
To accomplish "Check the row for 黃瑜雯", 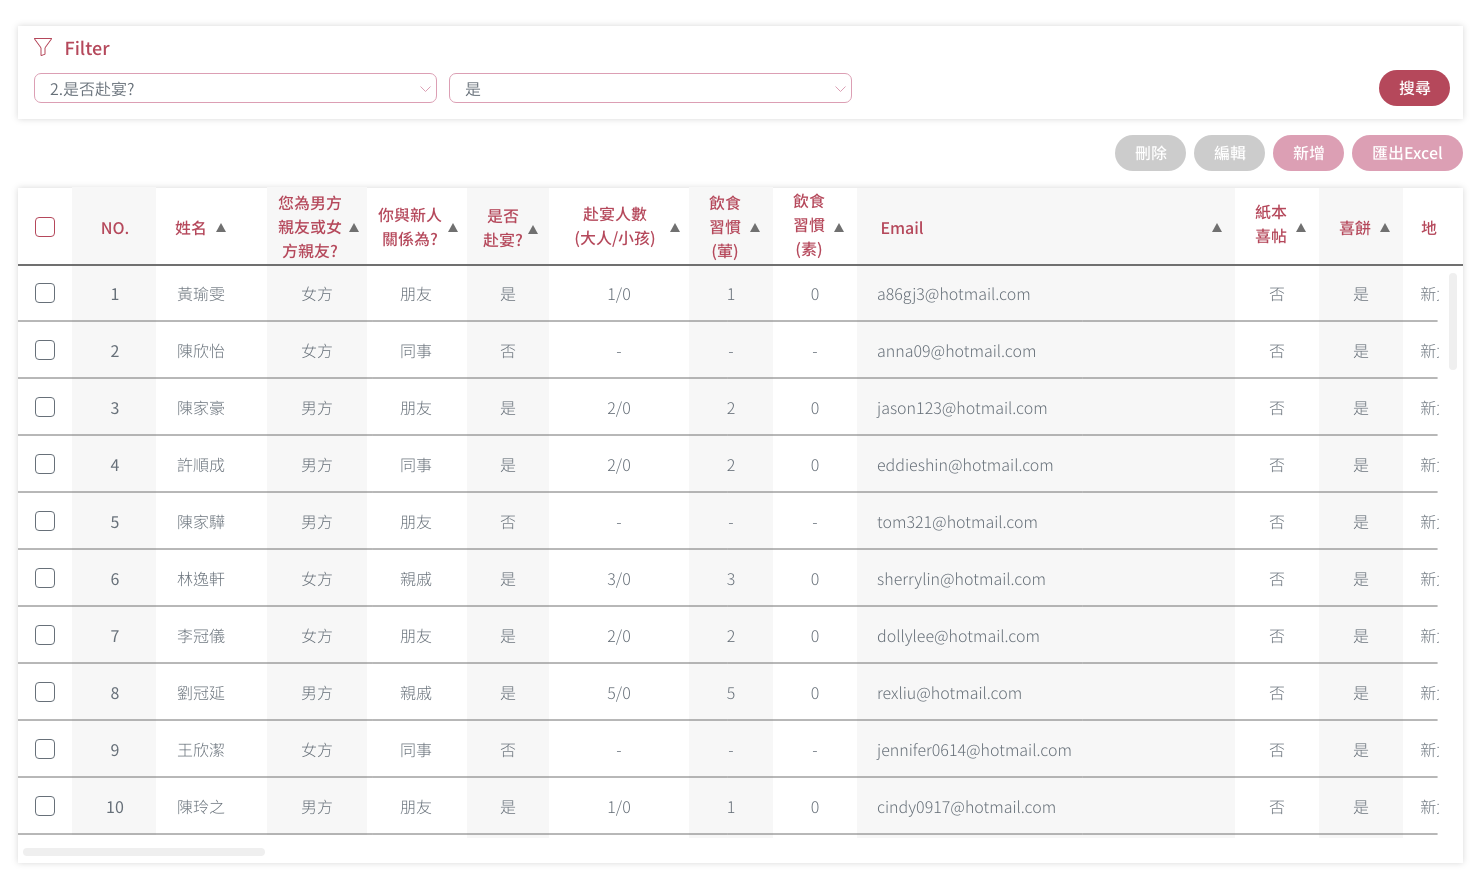I will (x=45, y=293).
